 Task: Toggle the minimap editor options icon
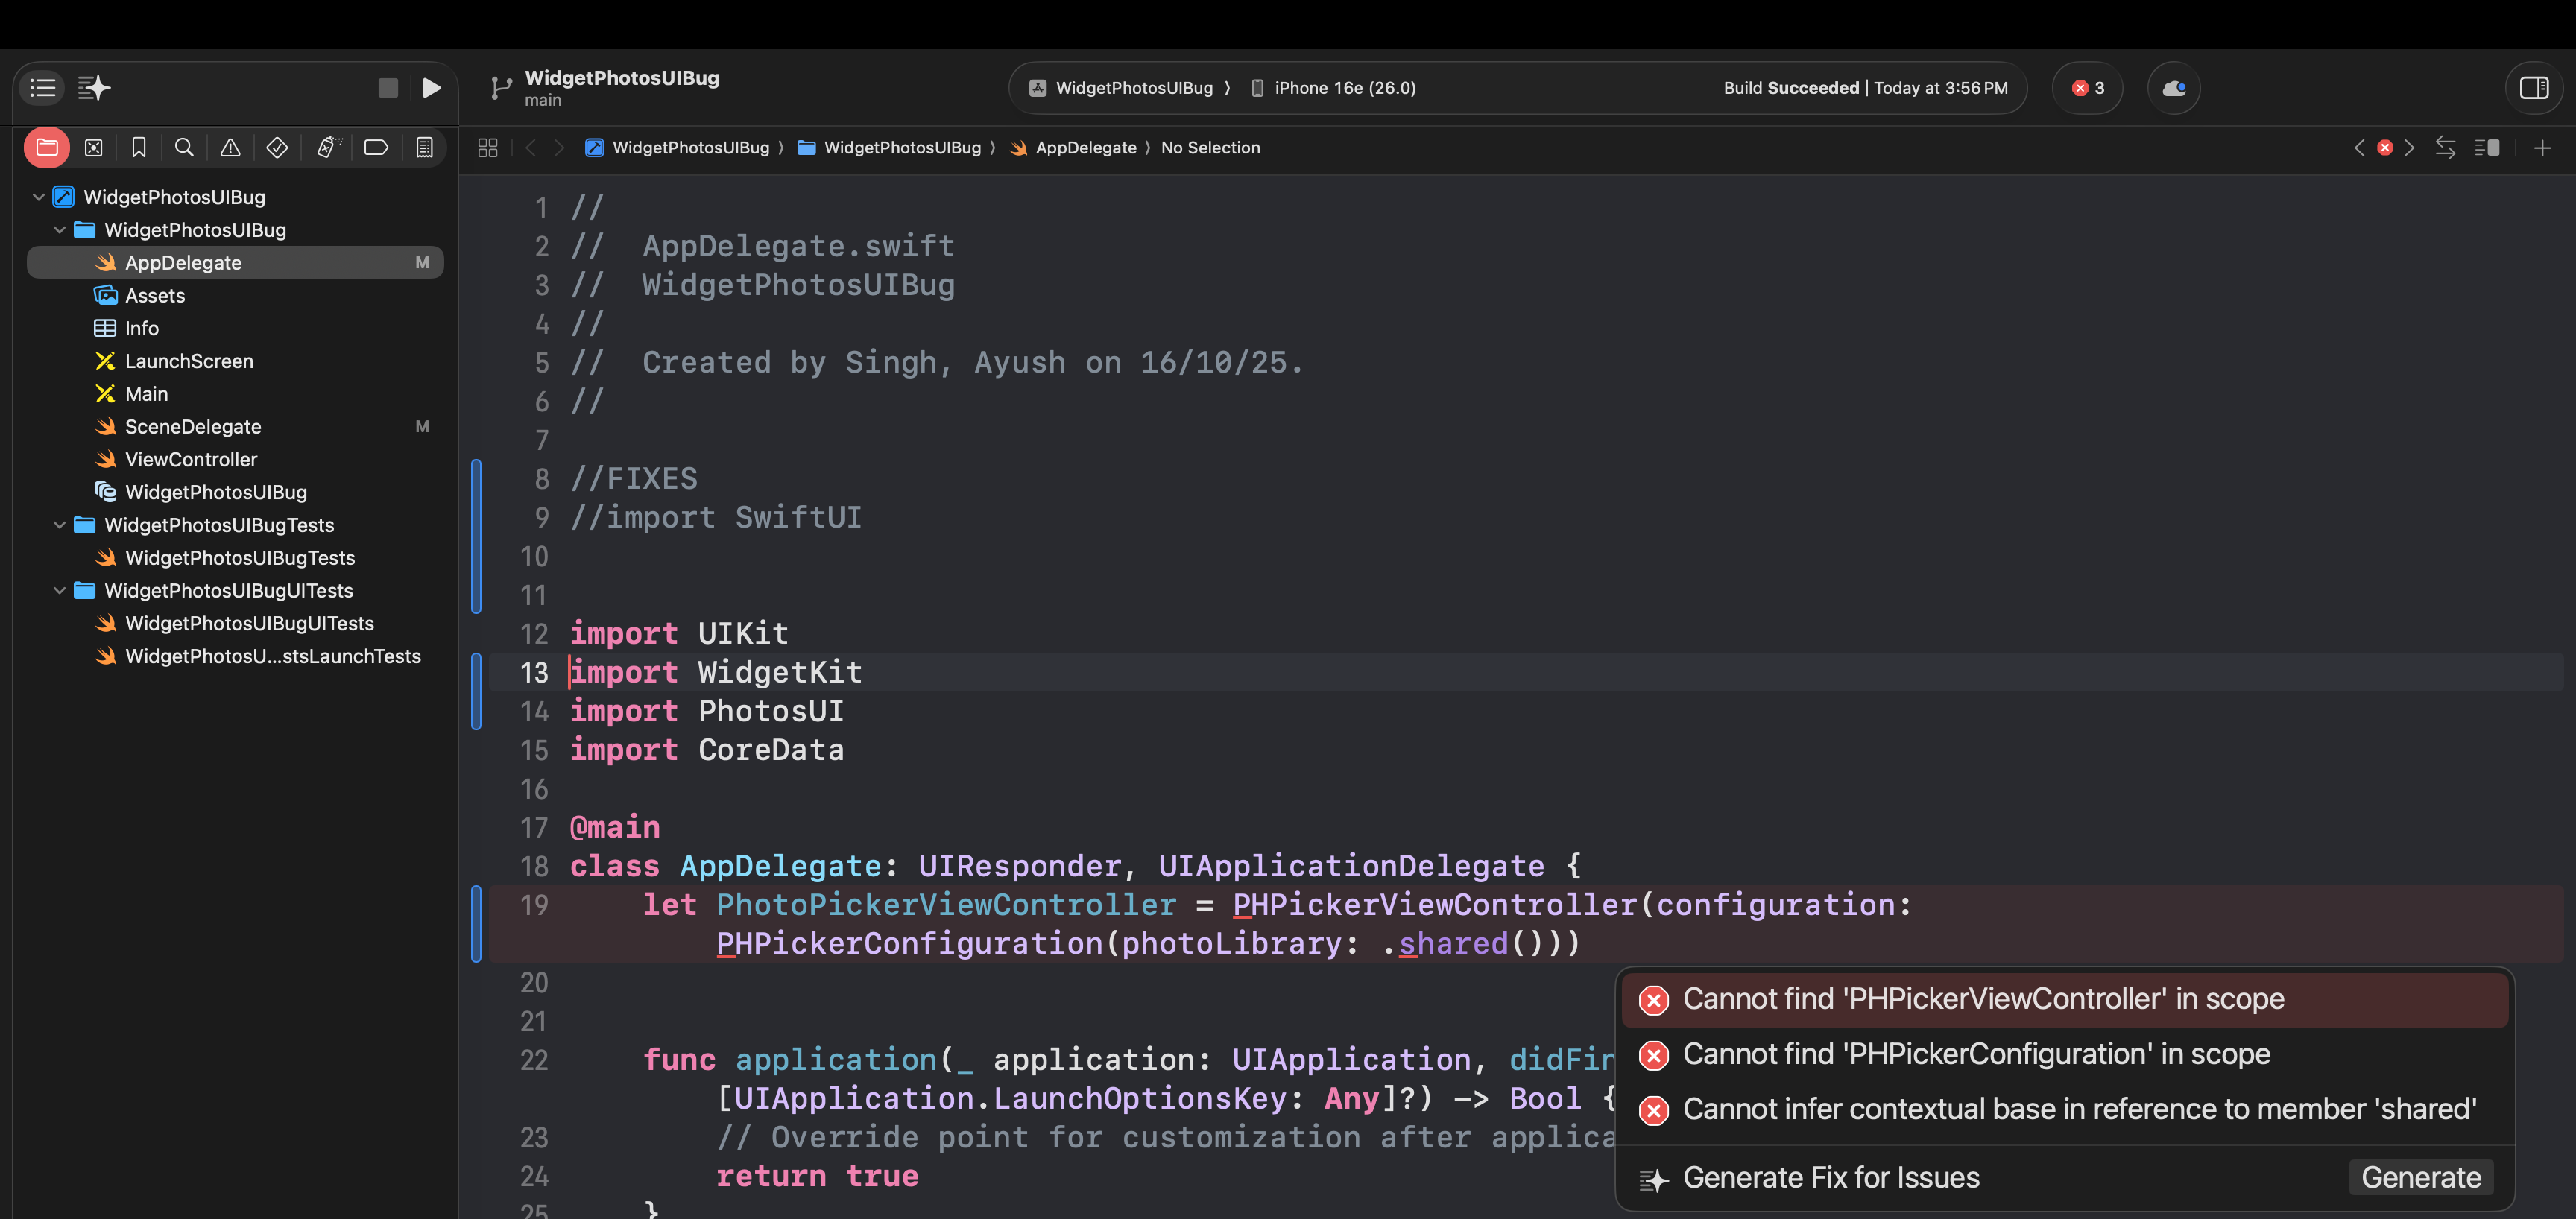(2487, 148)
